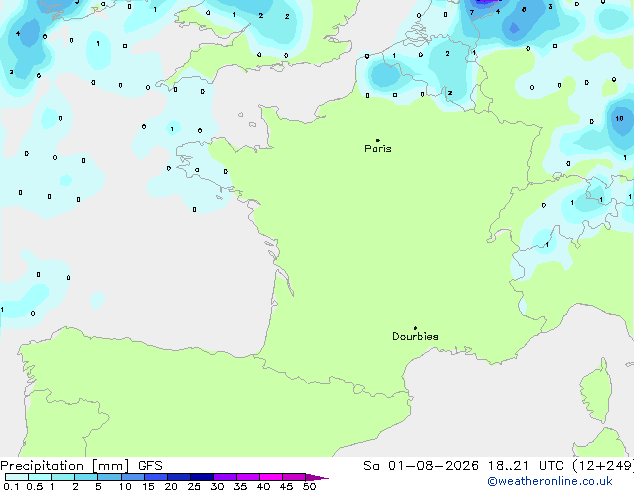Click the '25' legend scale label
Viewport: 634px width, 490px height.
click(194, 486)
